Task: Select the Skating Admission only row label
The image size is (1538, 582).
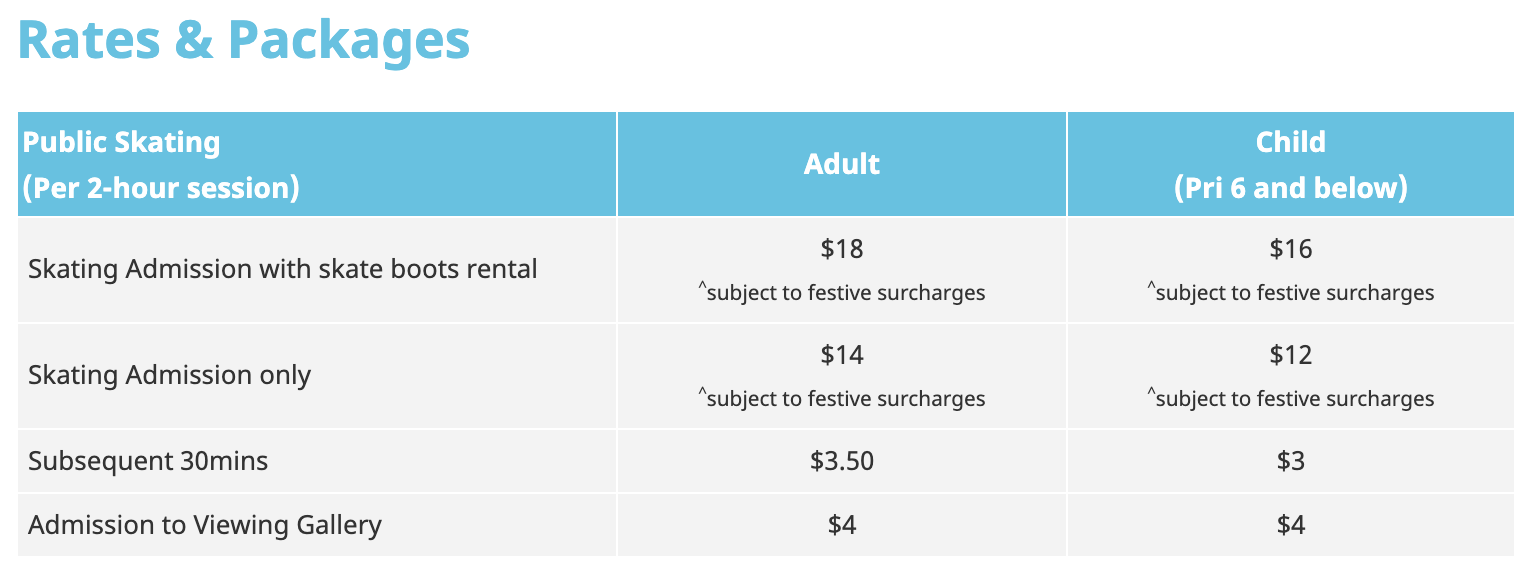Action: [x=170, y=375]
